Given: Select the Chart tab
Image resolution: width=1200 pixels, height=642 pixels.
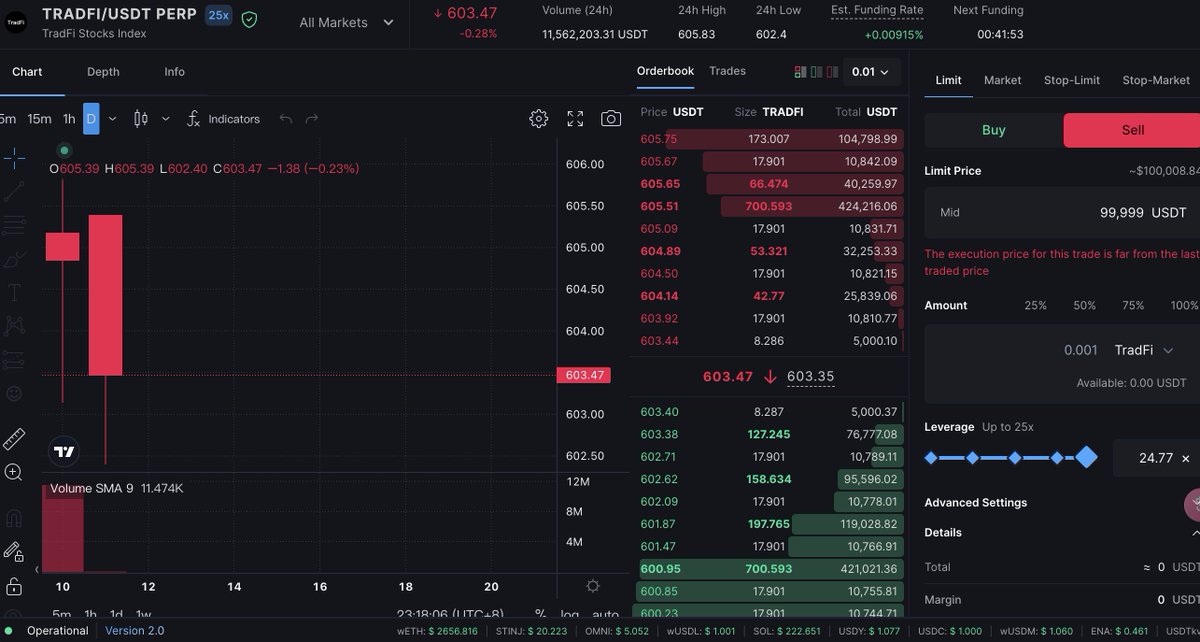Looking at the screenshot, I should pos(27,72).
